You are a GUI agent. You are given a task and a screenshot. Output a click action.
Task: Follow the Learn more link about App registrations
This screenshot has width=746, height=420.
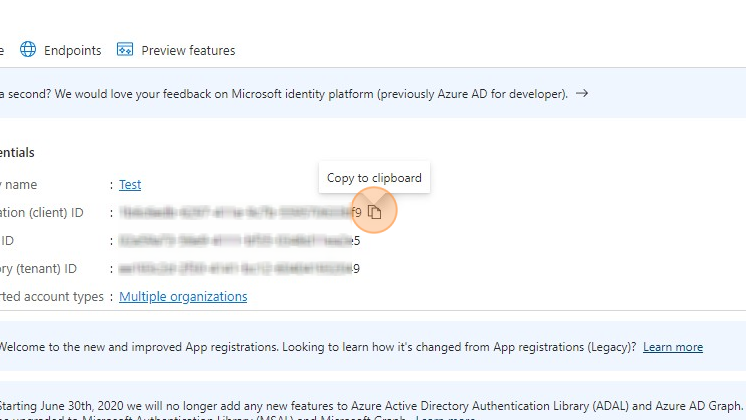pos(672,347)
